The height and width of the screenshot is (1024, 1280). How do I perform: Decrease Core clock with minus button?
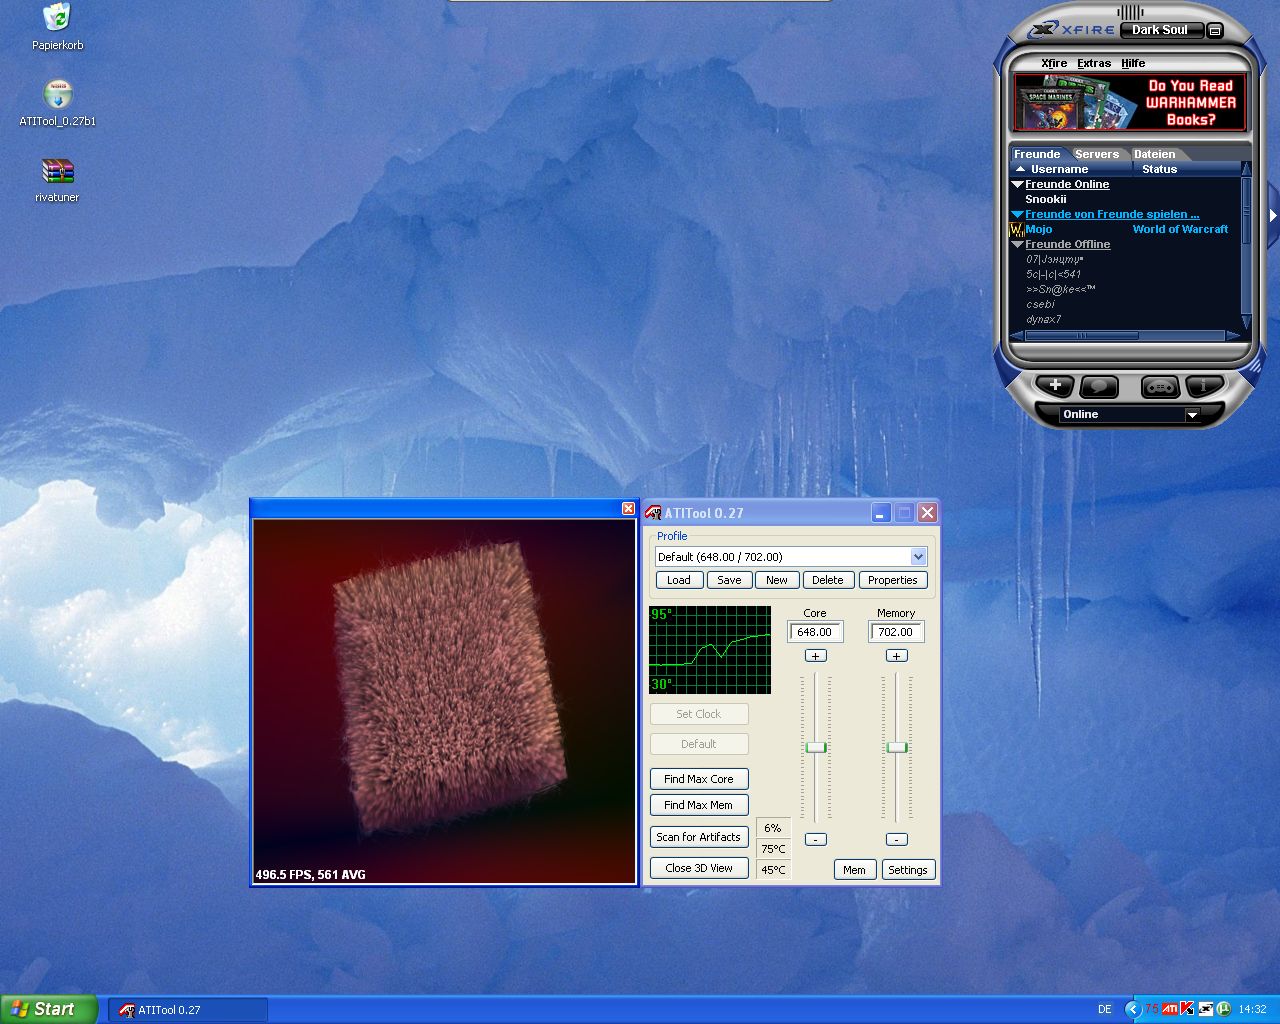tap(816, 840)
